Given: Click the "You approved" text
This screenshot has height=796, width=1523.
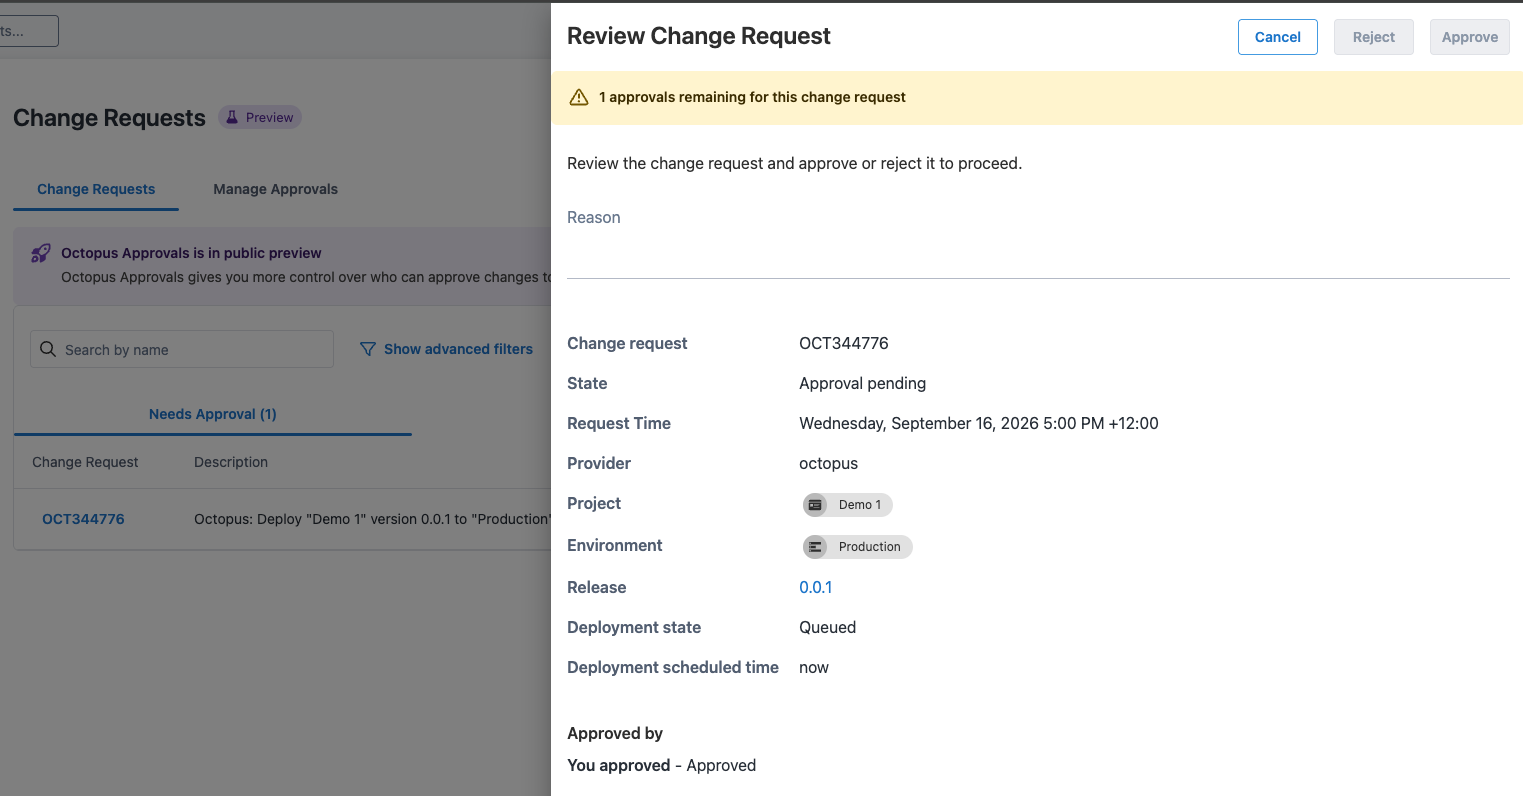Looking at the screenshot, I should [618, 765].
